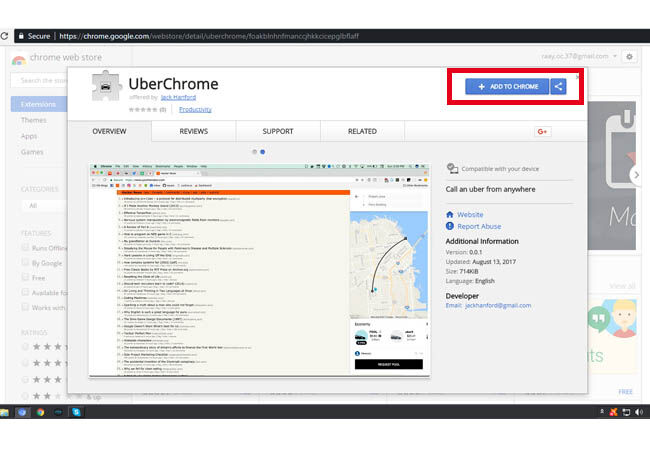
Task: Click the Report Abuse link
Action: coord(479,226)
